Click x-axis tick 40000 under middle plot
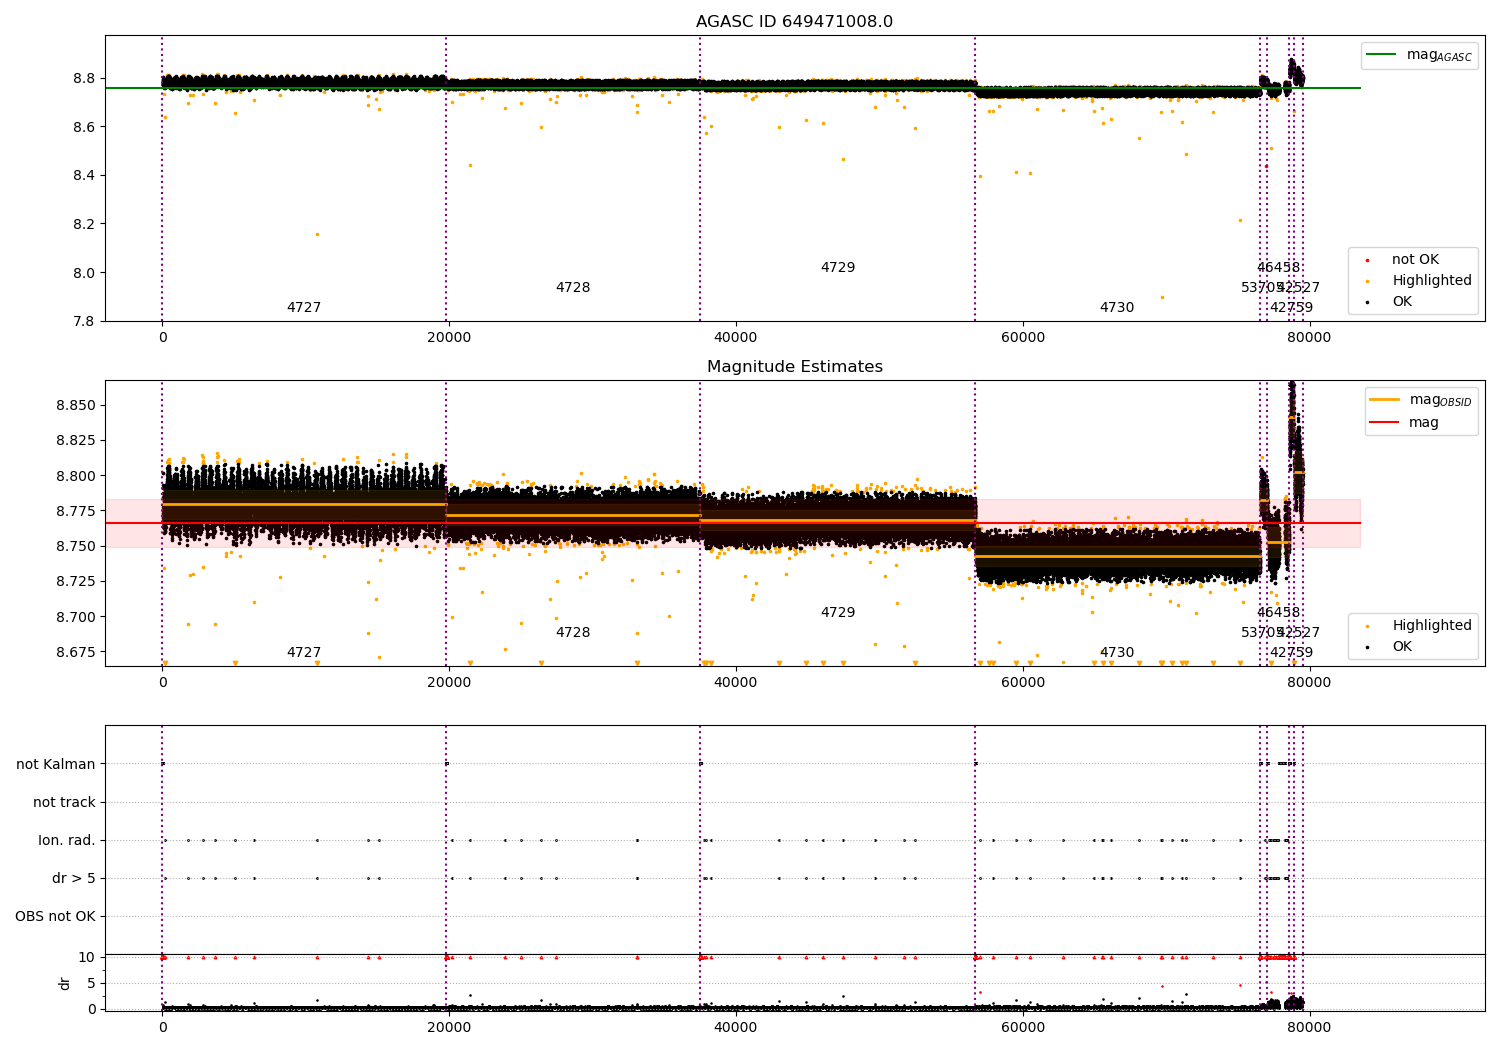The height and width of the screenshot is (1050, 1500). pos(736,683)
